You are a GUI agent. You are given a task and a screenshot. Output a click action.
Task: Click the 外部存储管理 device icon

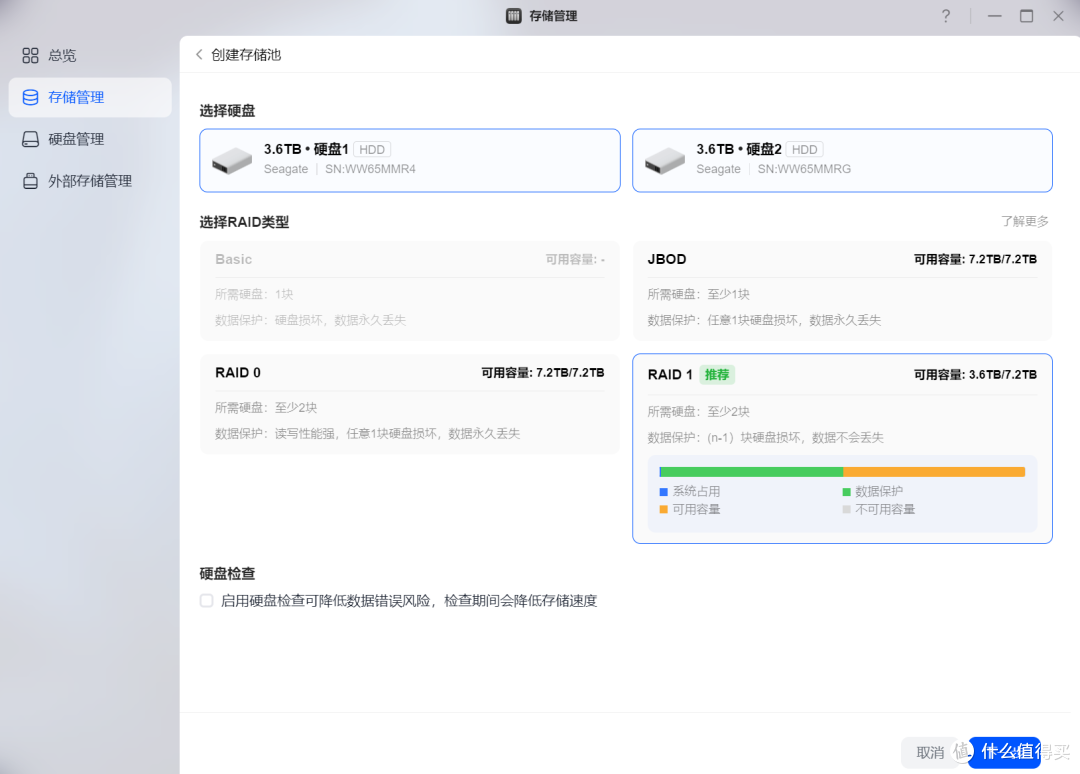pos(30,181)
